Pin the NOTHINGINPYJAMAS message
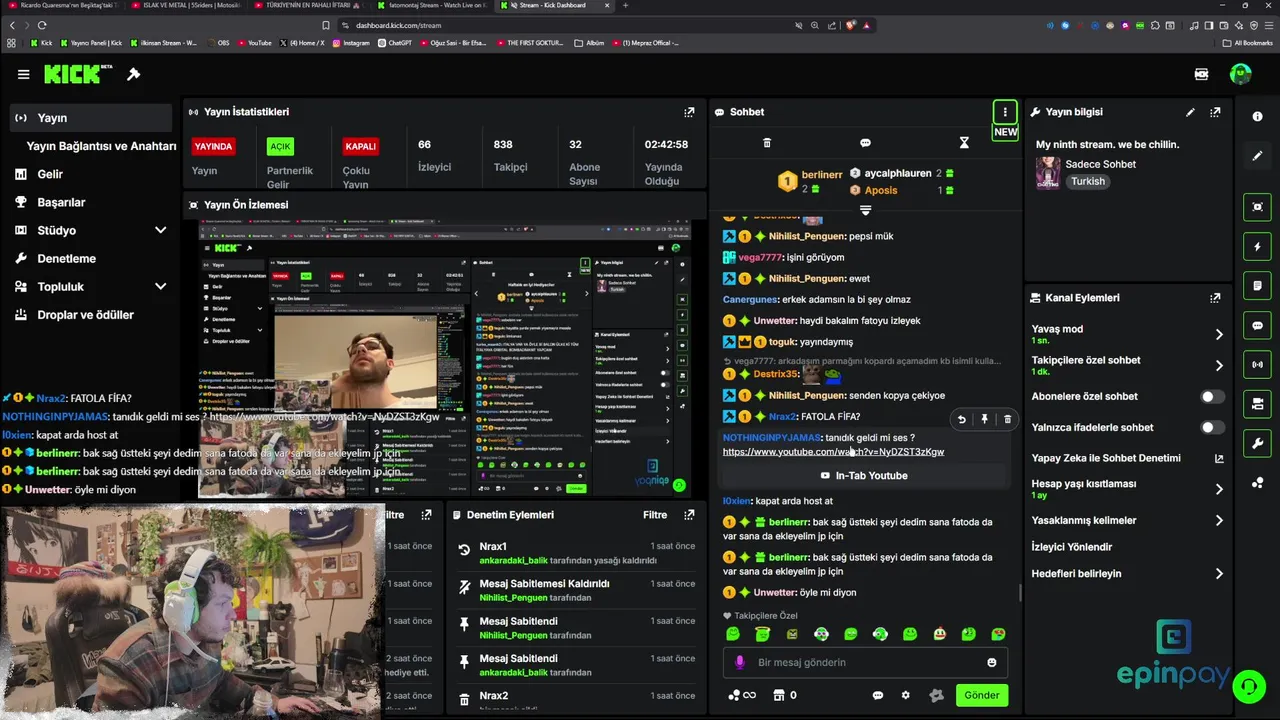Viewport: 1280px width, 720px height. (984, 419)
